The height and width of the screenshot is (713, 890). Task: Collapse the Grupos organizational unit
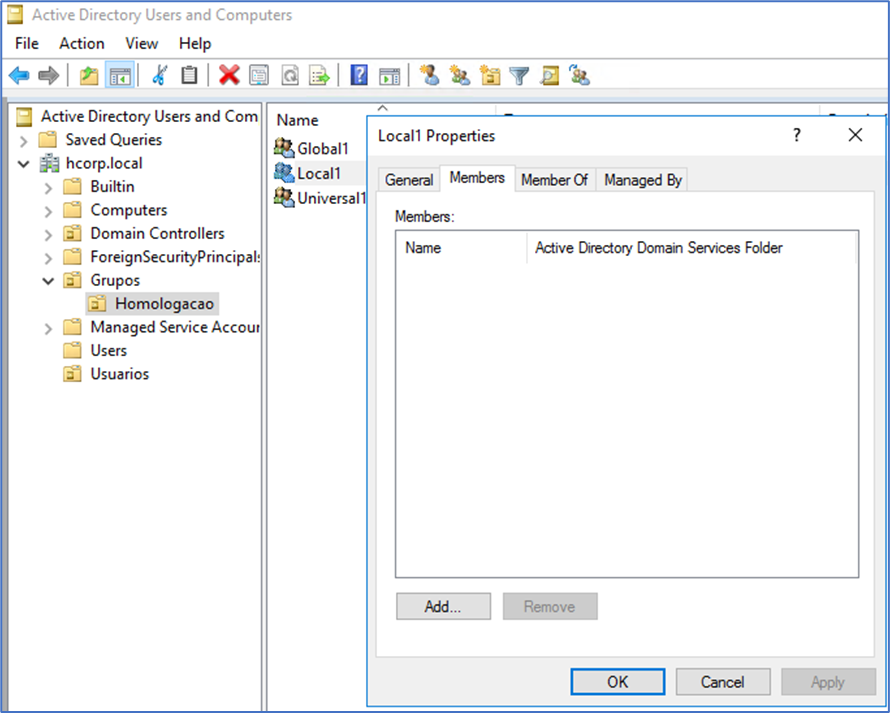coord(48,281)
